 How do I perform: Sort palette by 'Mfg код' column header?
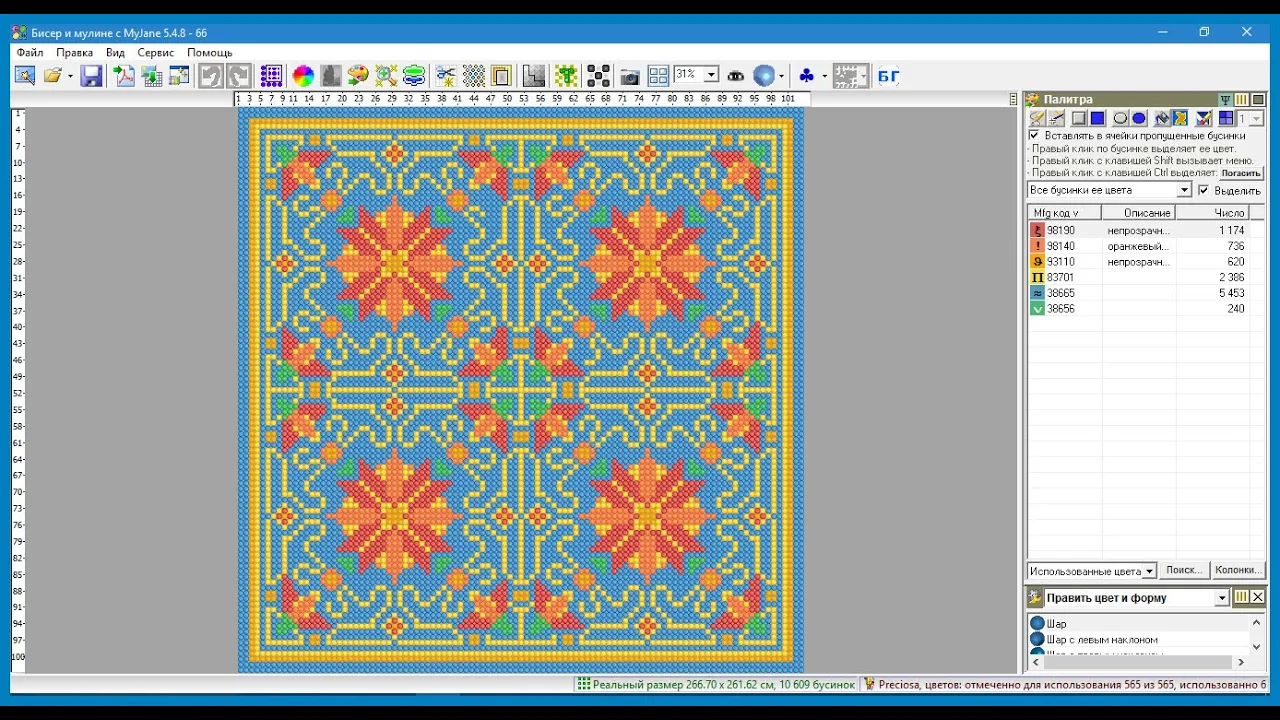click(x=1064, y=213)
